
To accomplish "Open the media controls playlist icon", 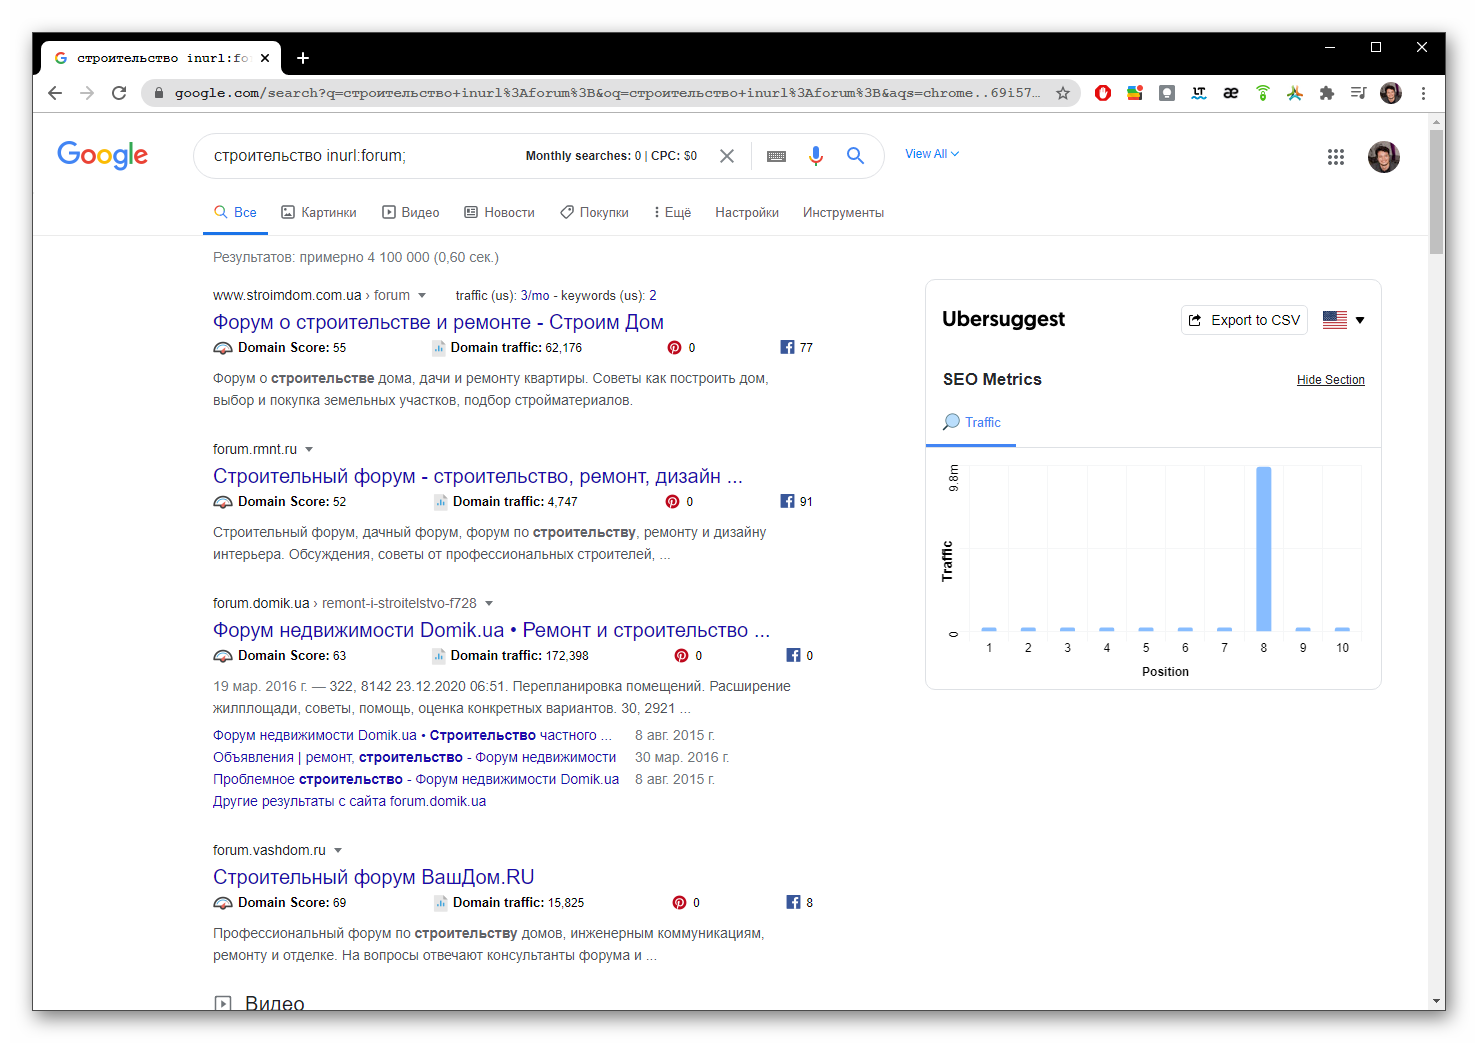I will tap(1358, 93).
